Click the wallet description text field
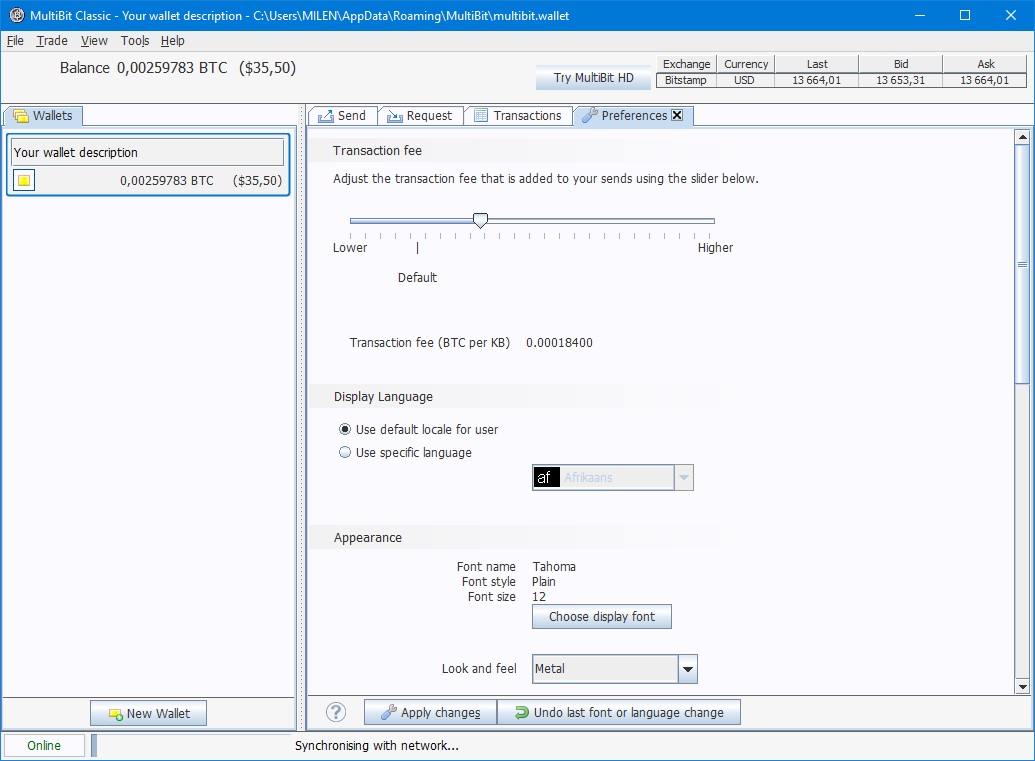Viewport: 1035px width, 761px height. pos(148,152)
